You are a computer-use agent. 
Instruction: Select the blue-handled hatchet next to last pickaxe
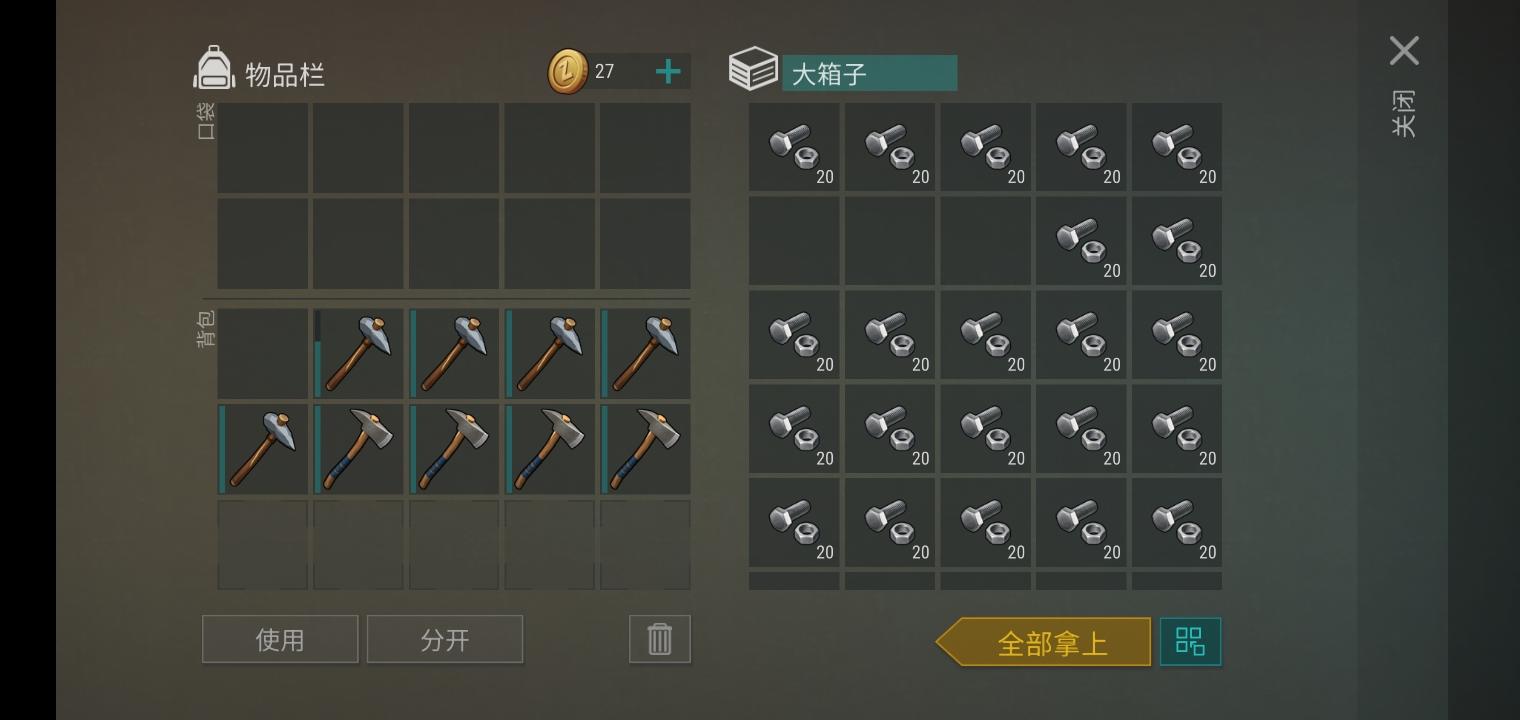pyautogui.click(x=358, y=448)
